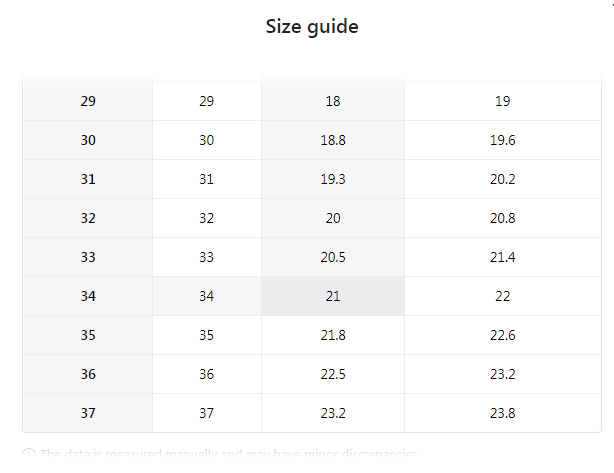Image resolution: width=614 pixels, height=473 pixels.
Task: Click the 21.4 table cell
Action: [503, 257]
